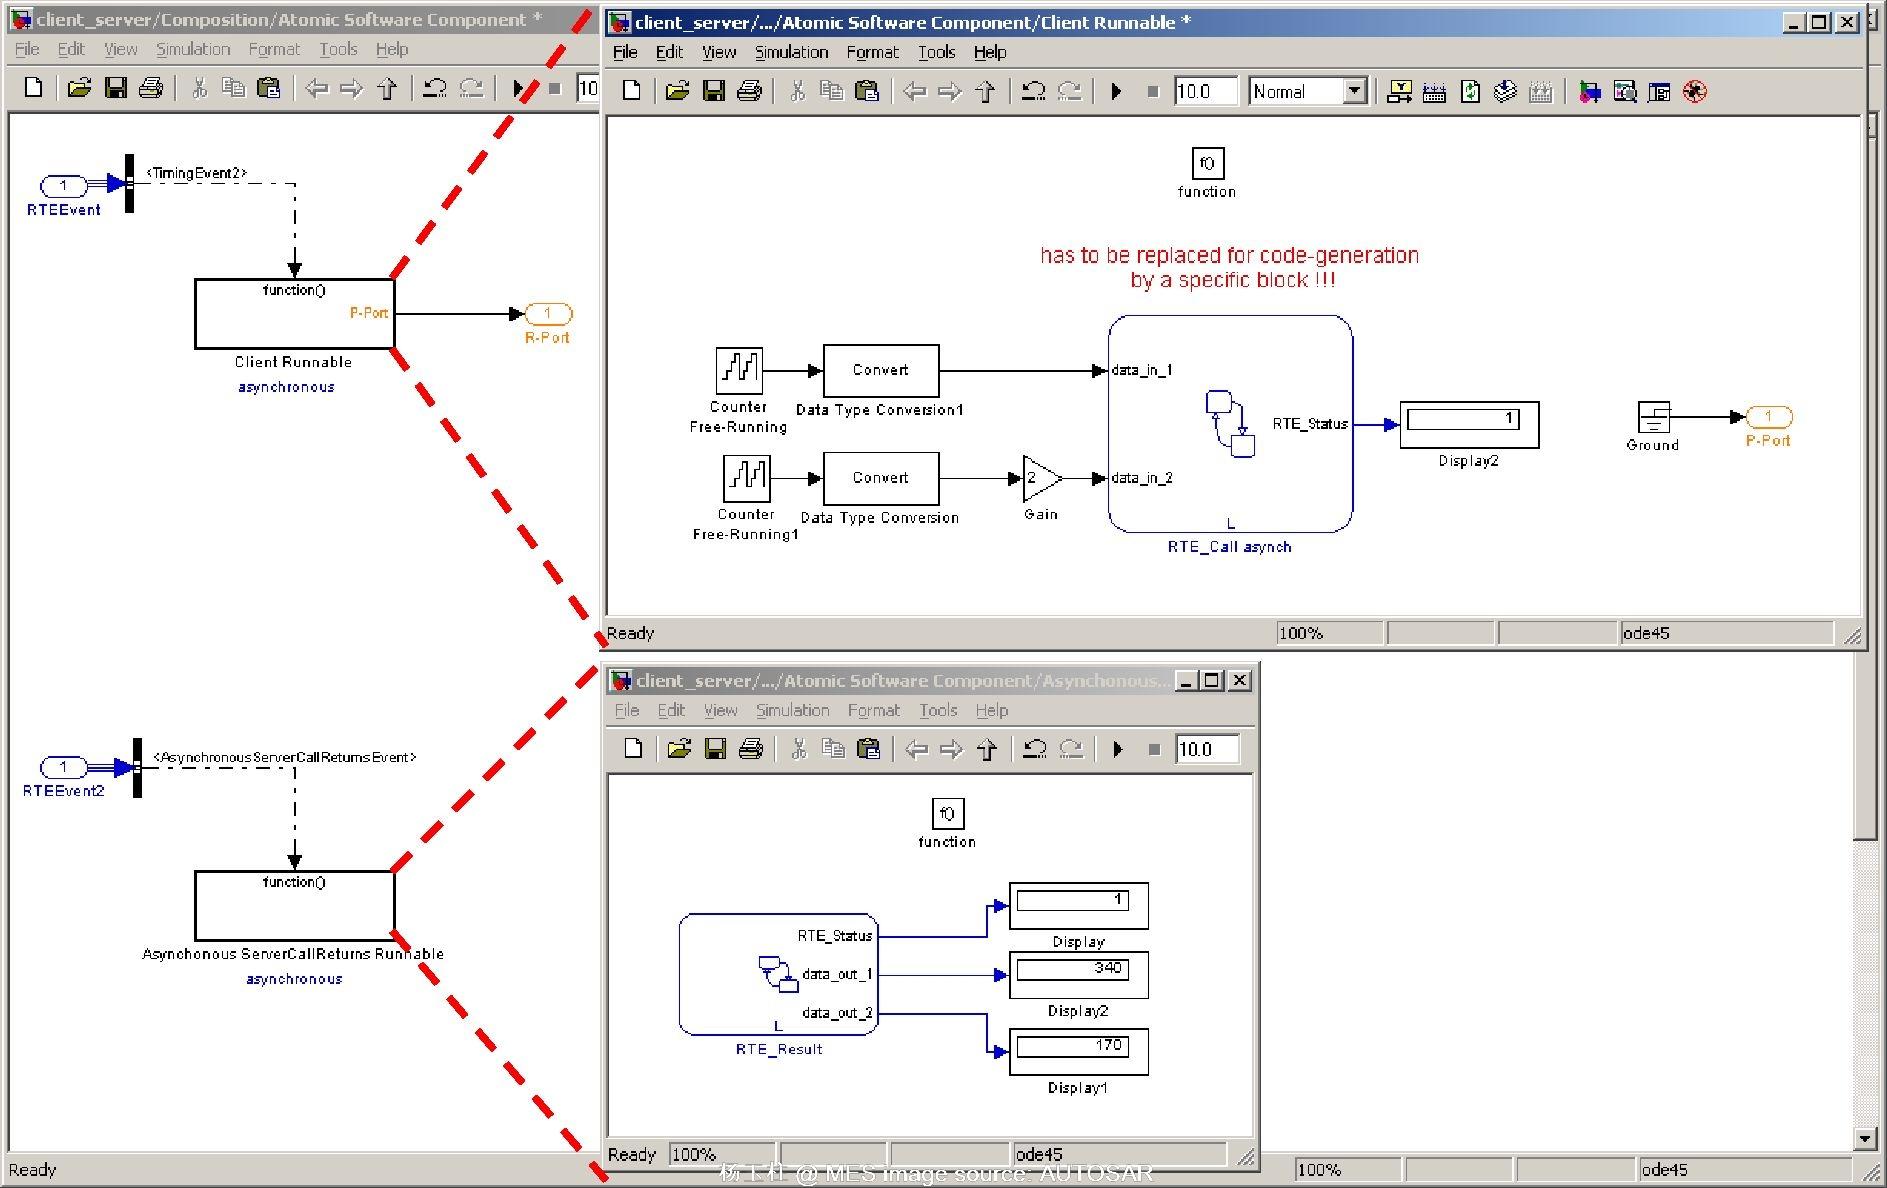Open View menu in Atomic Software Component window

click(x=120, y=49)
